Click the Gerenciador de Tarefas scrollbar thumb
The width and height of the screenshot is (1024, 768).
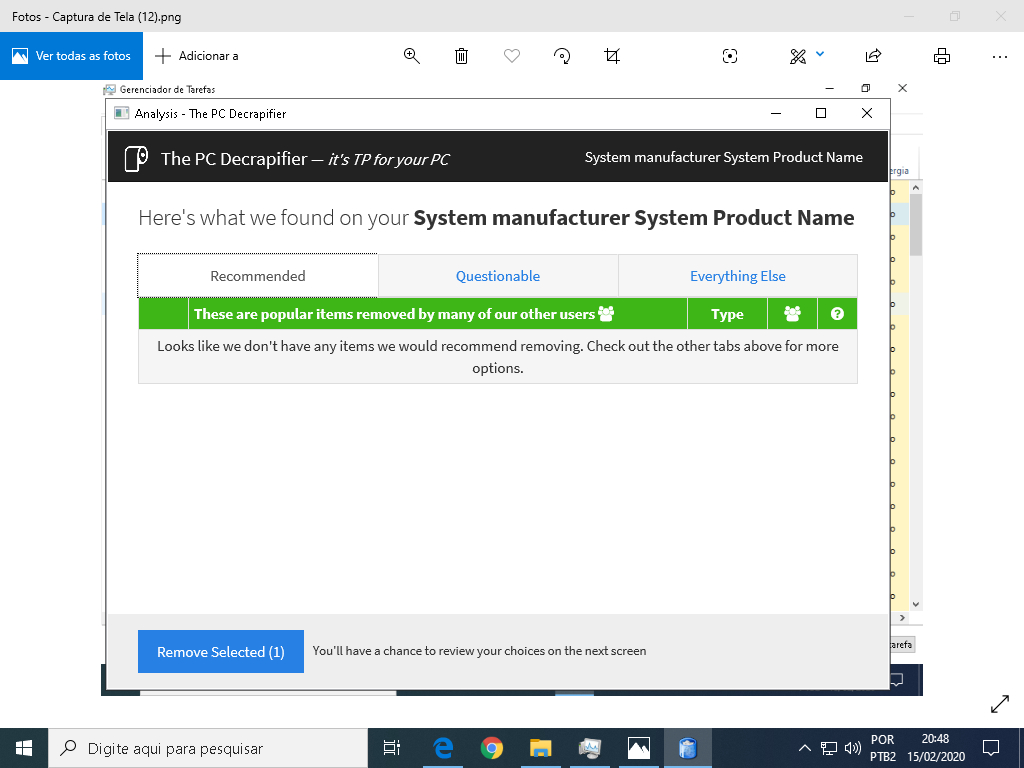[x=916, y=225]
